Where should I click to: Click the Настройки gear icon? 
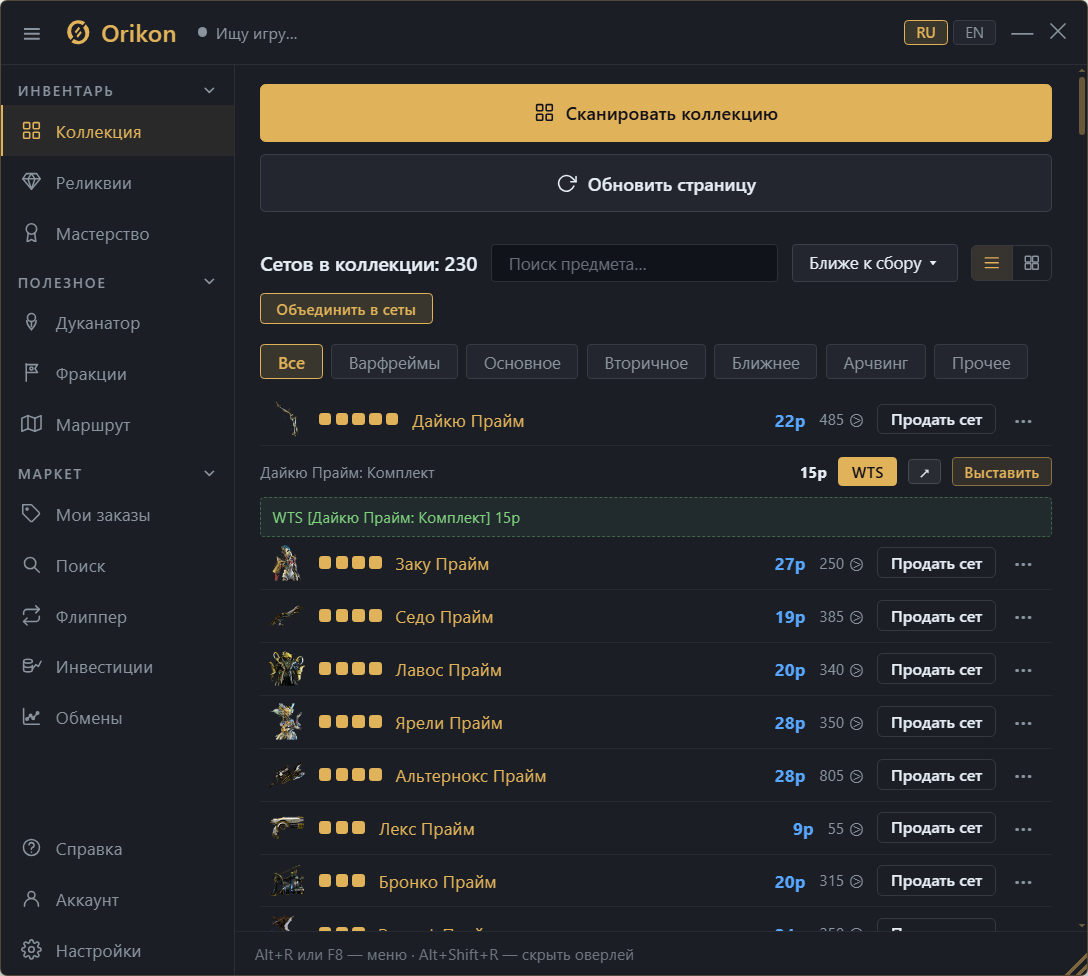pos(31,950)
